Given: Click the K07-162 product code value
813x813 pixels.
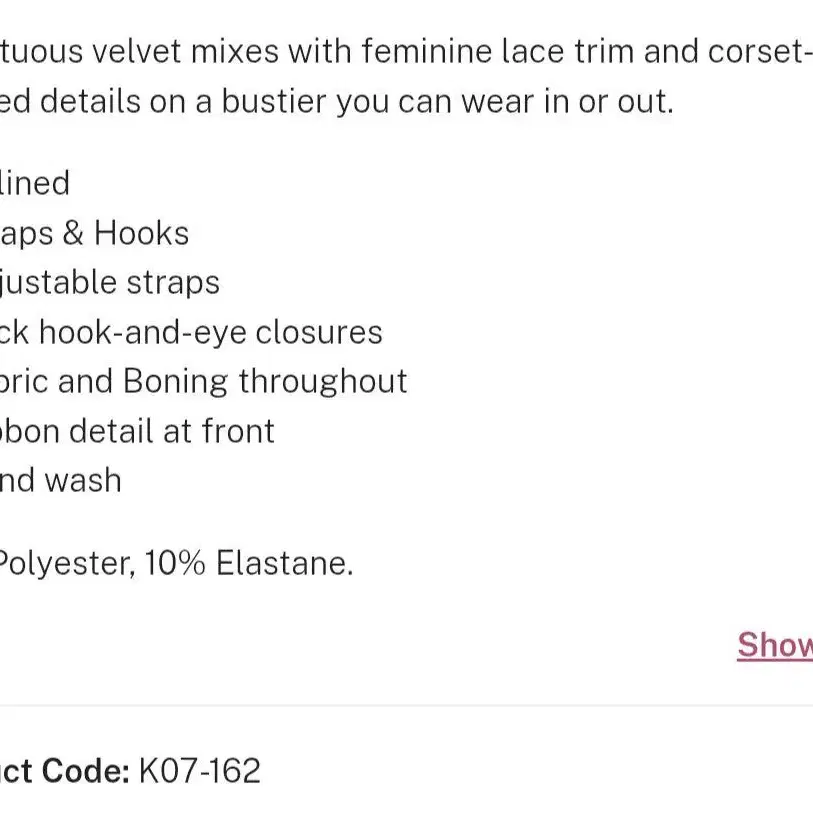Looking at the screenshot, I should tap(199, 771).
